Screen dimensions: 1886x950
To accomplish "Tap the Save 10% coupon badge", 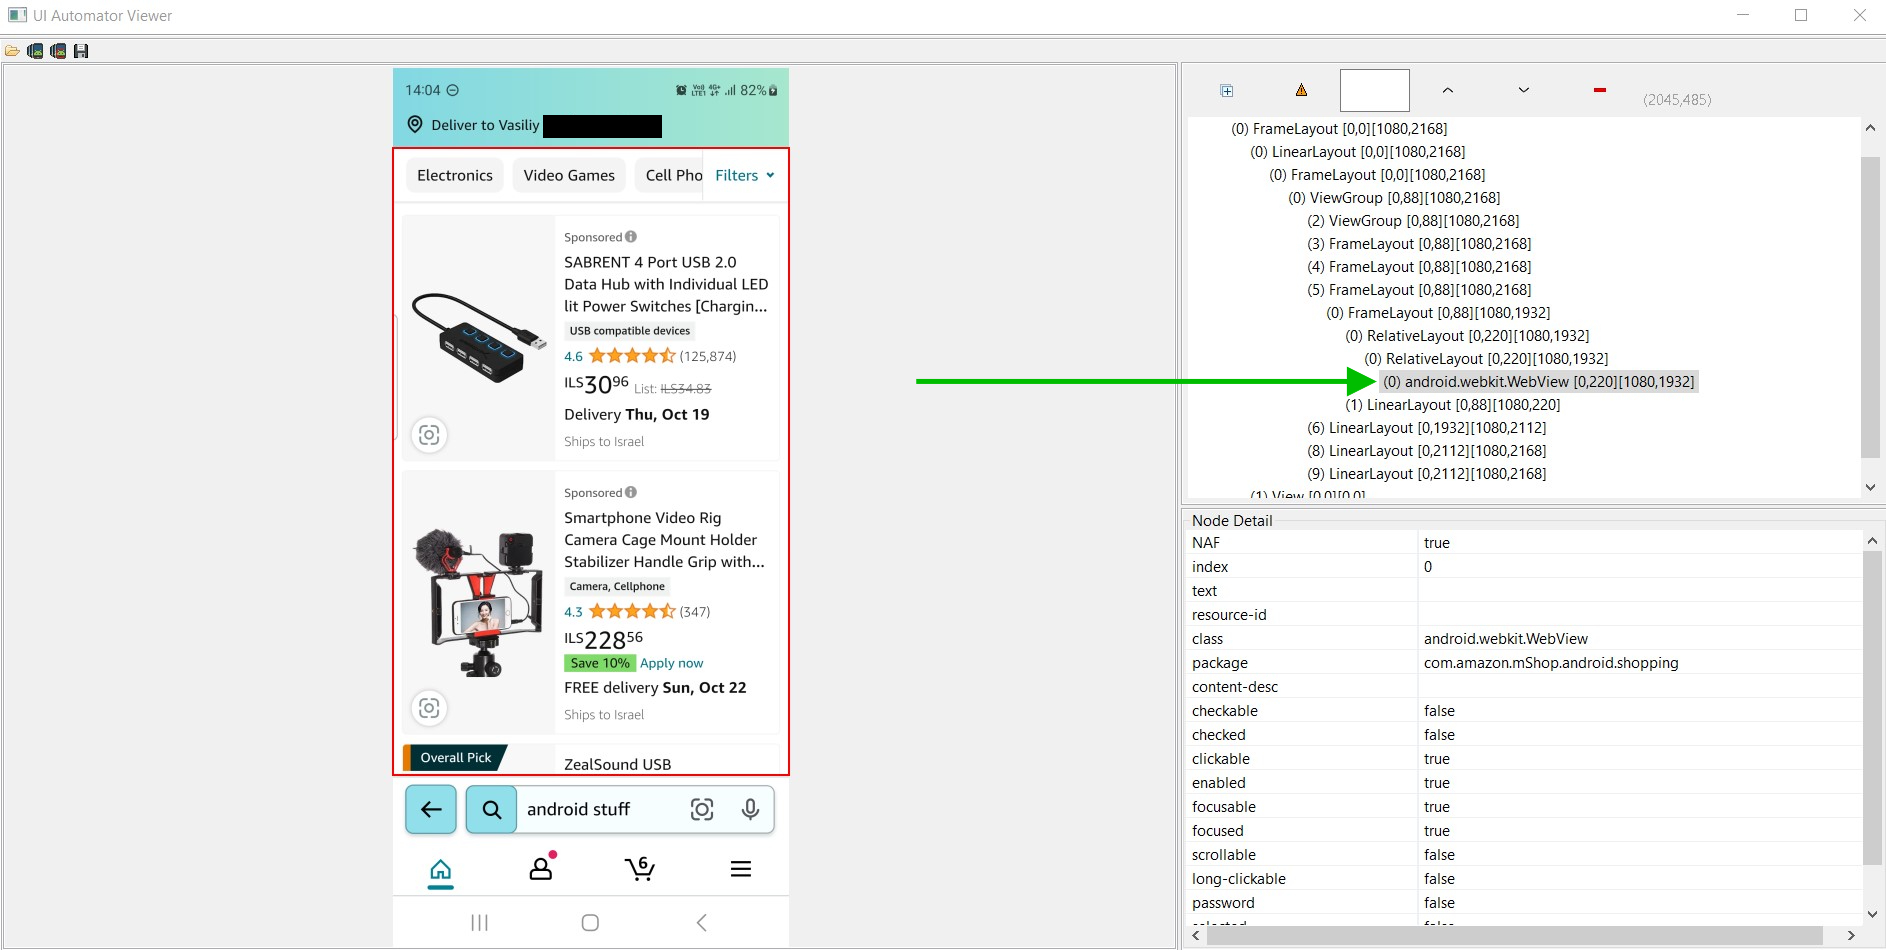I will (600, 663).
